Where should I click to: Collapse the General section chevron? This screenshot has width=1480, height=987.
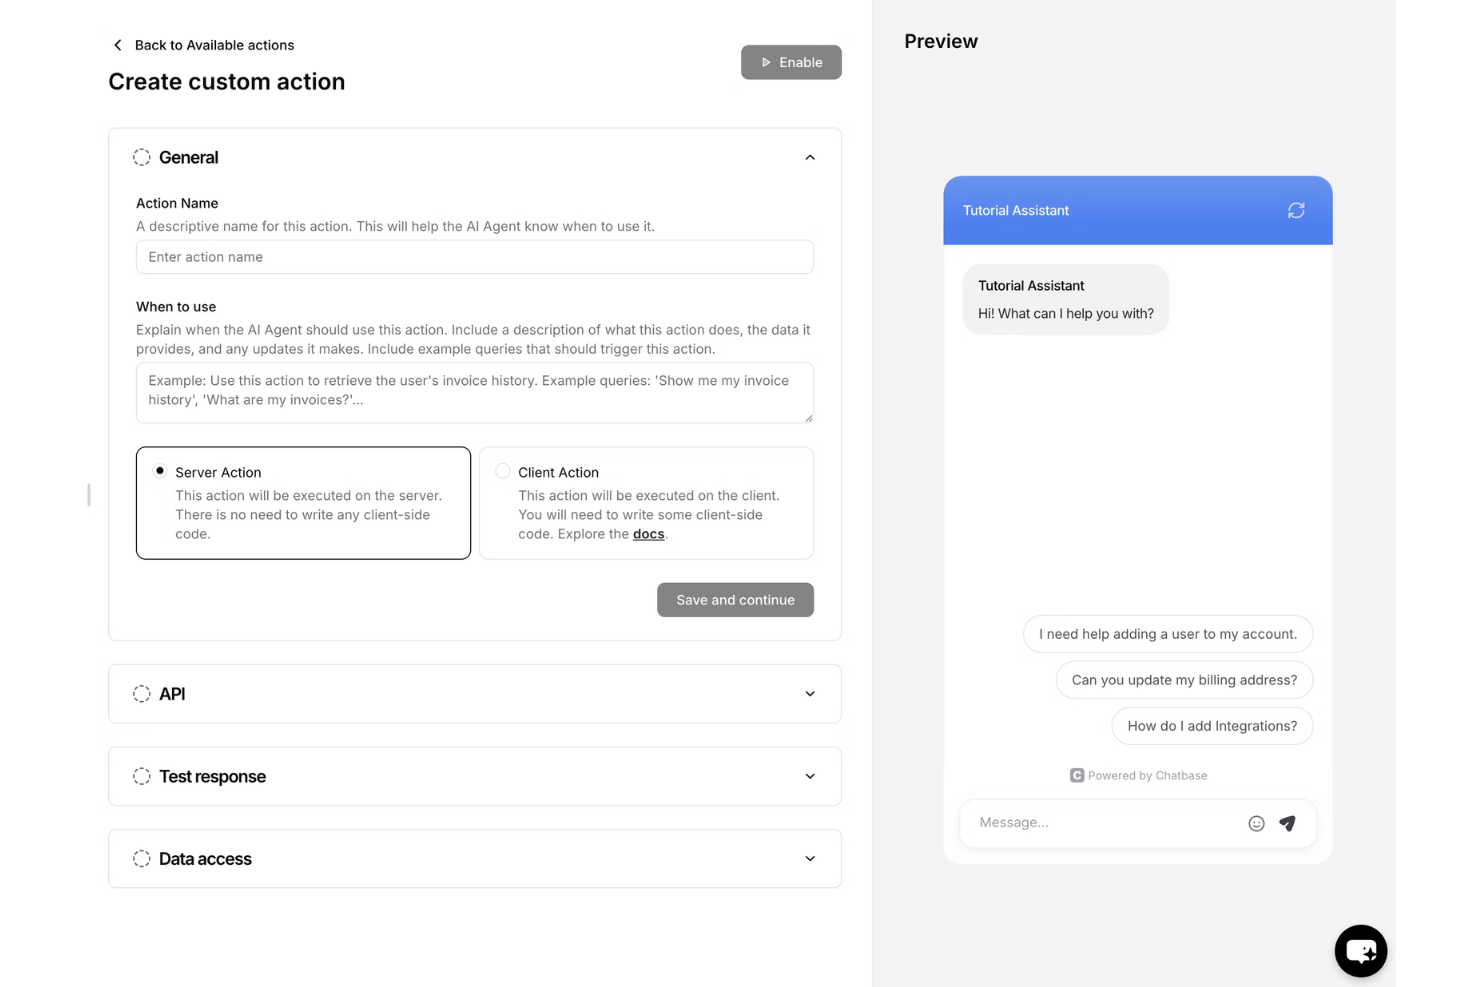(x=810, y=157)
